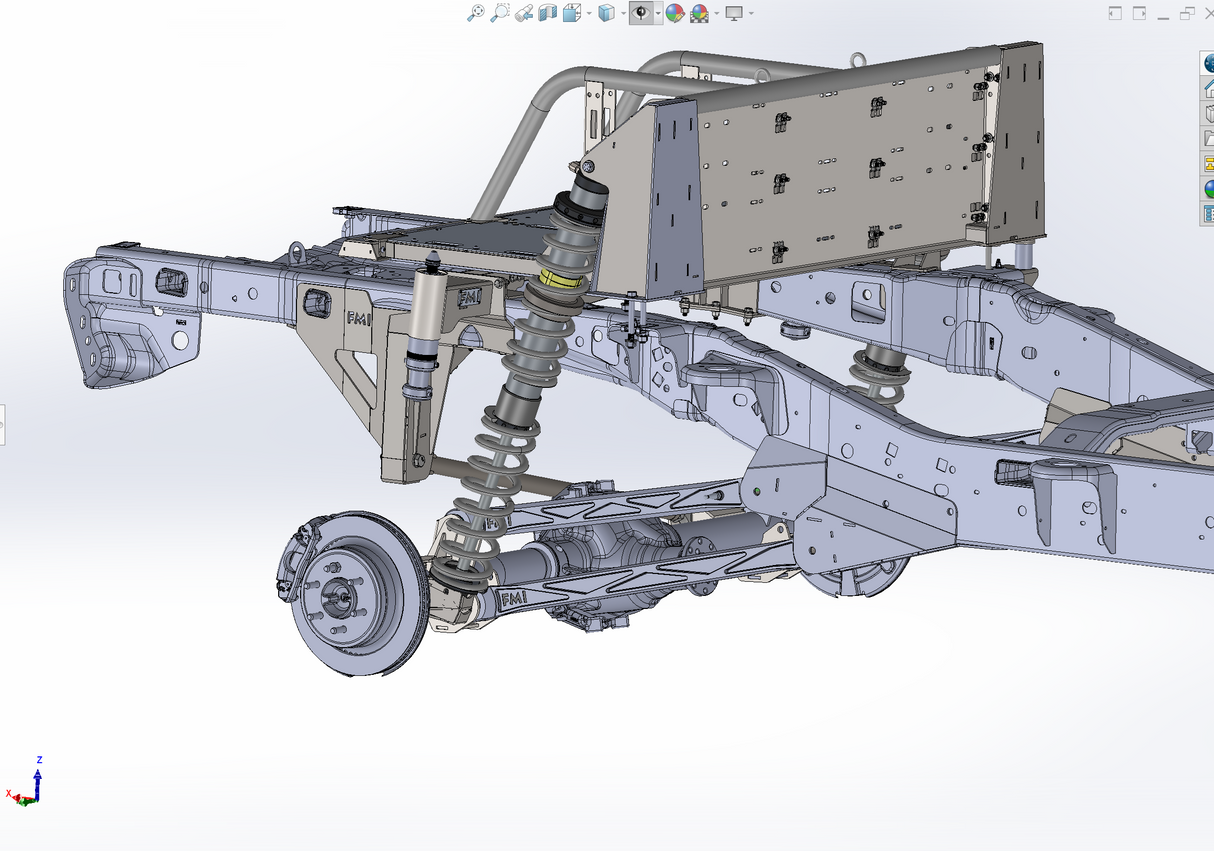This screenshot has width=1214, height=851.
Task: Toggle the Display Style cube icon
Action: coord(608,13)
